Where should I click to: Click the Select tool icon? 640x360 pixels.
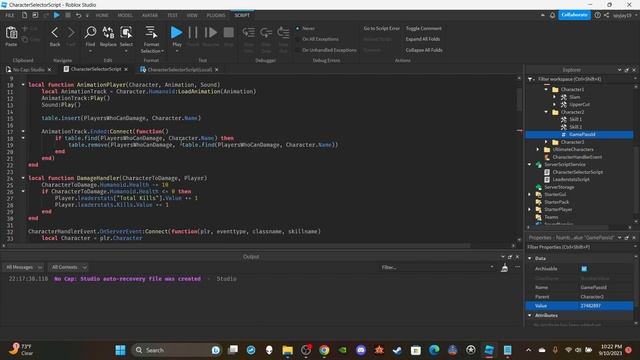tap(126, 33)
